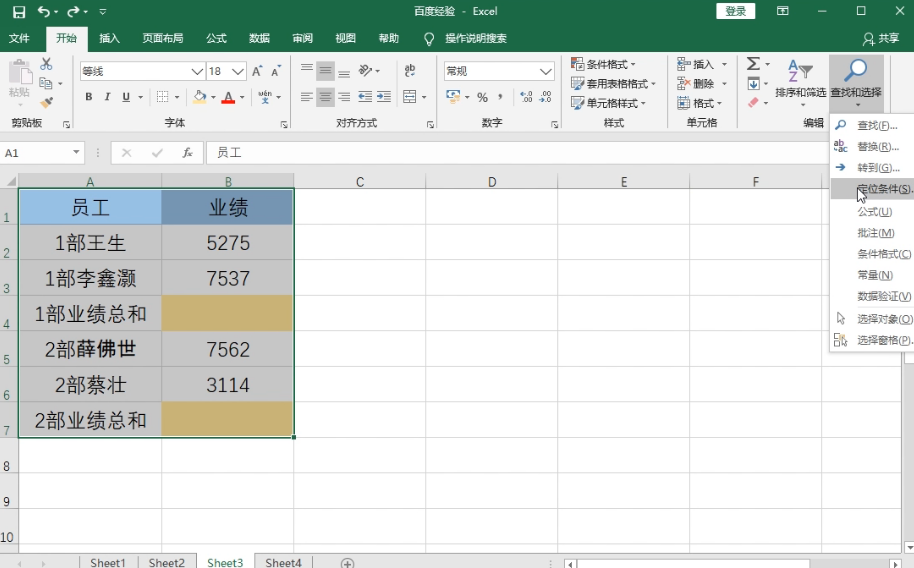
Task: Click the Name Box showing A1
Action: (x=42, y=153)
